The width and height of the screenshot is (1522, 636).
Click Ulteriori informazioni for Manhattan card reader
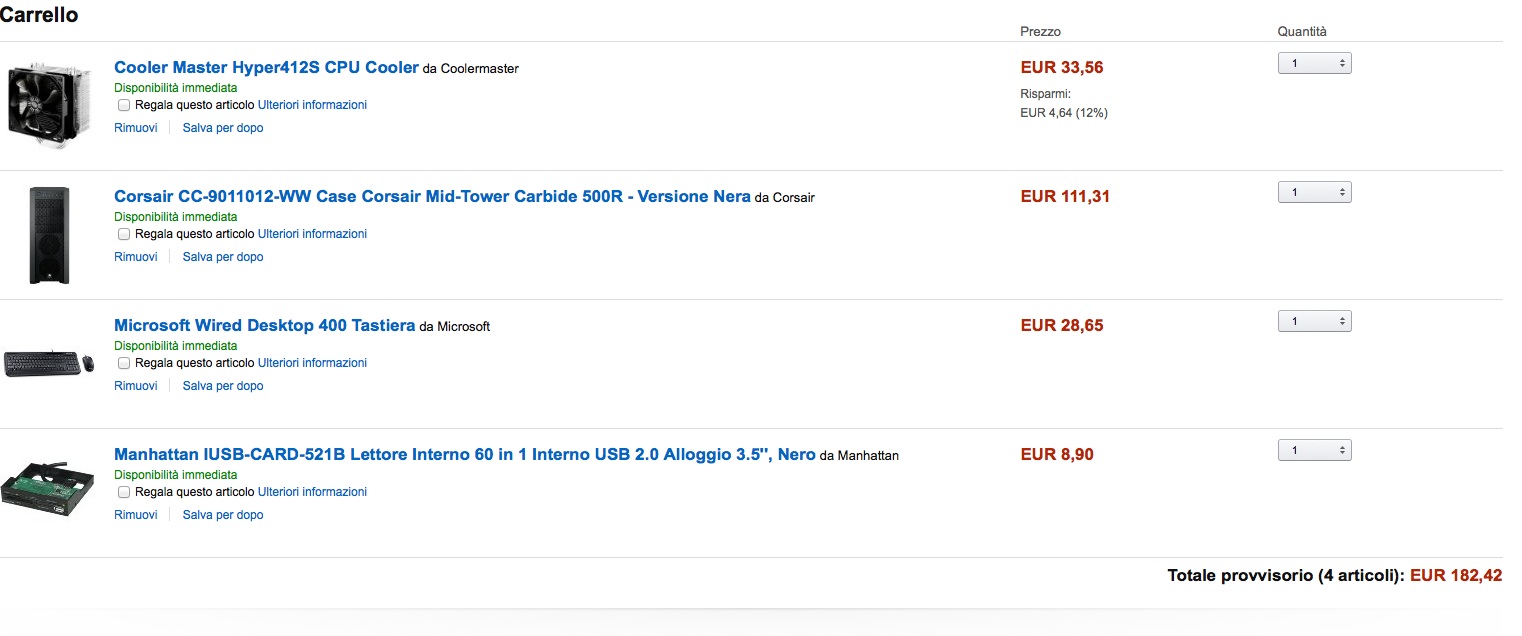click(x=312, y=492)
